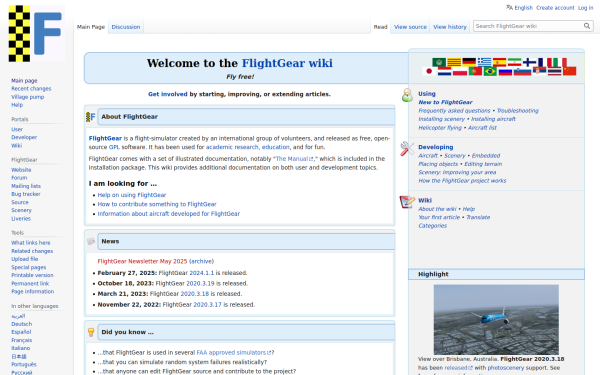
Task: Select the Thai flag
Action: pos(554,71)
